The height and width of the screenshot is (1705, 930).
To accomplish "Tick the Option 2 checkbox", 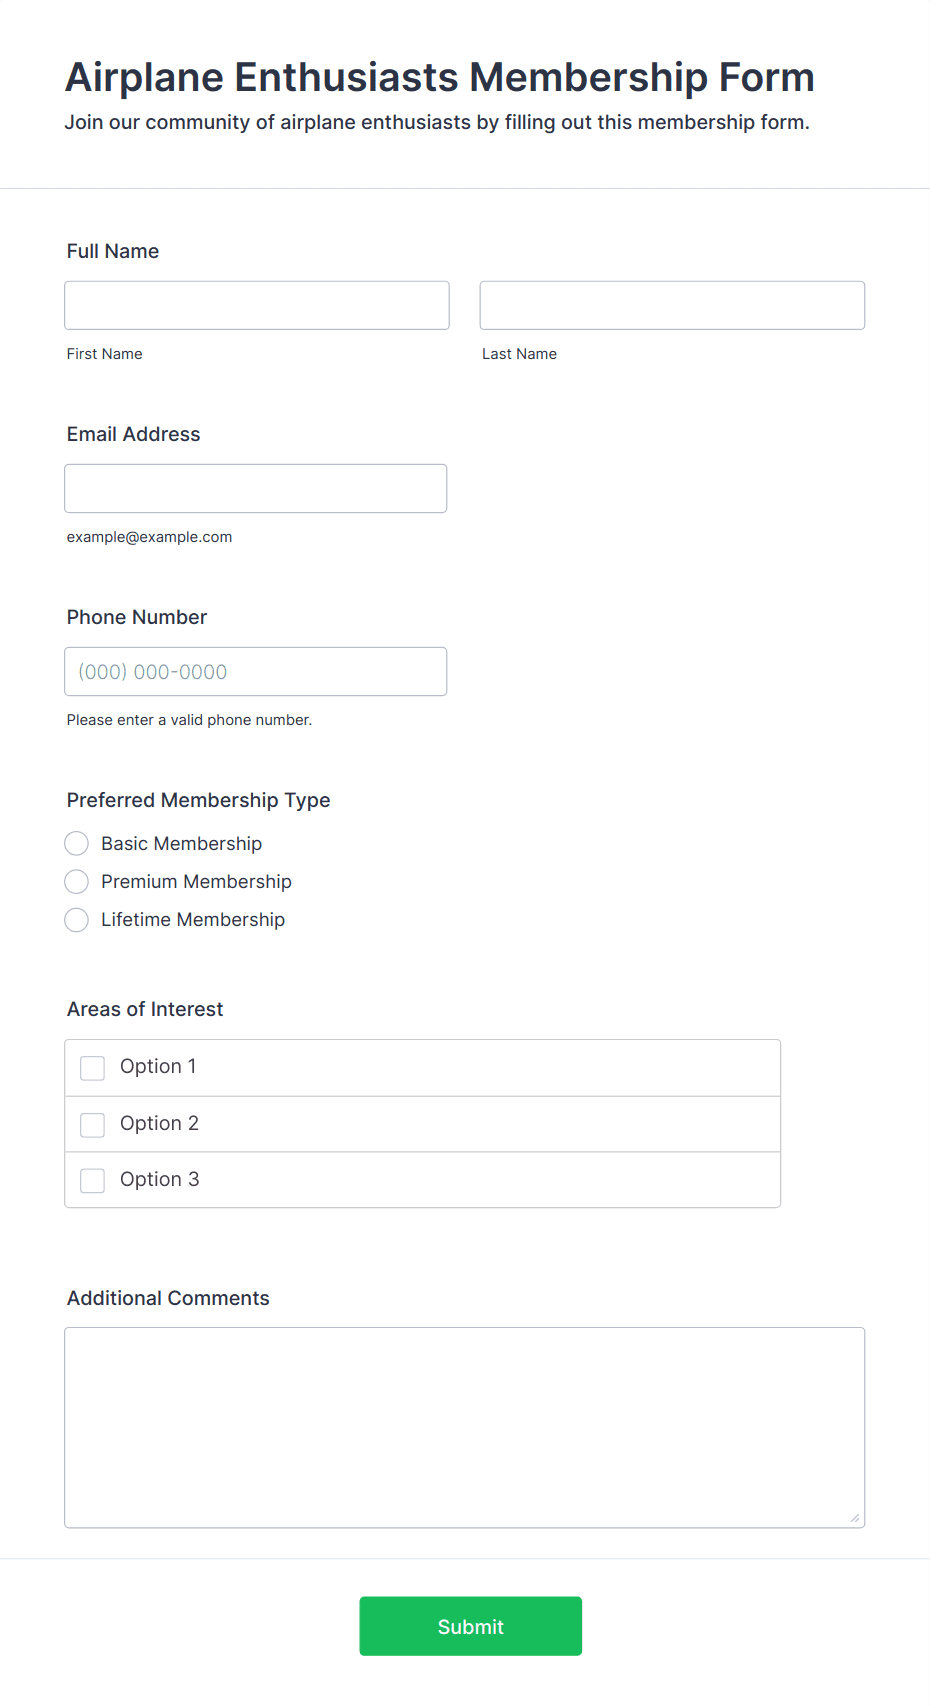I will (x=93, y=1125).
